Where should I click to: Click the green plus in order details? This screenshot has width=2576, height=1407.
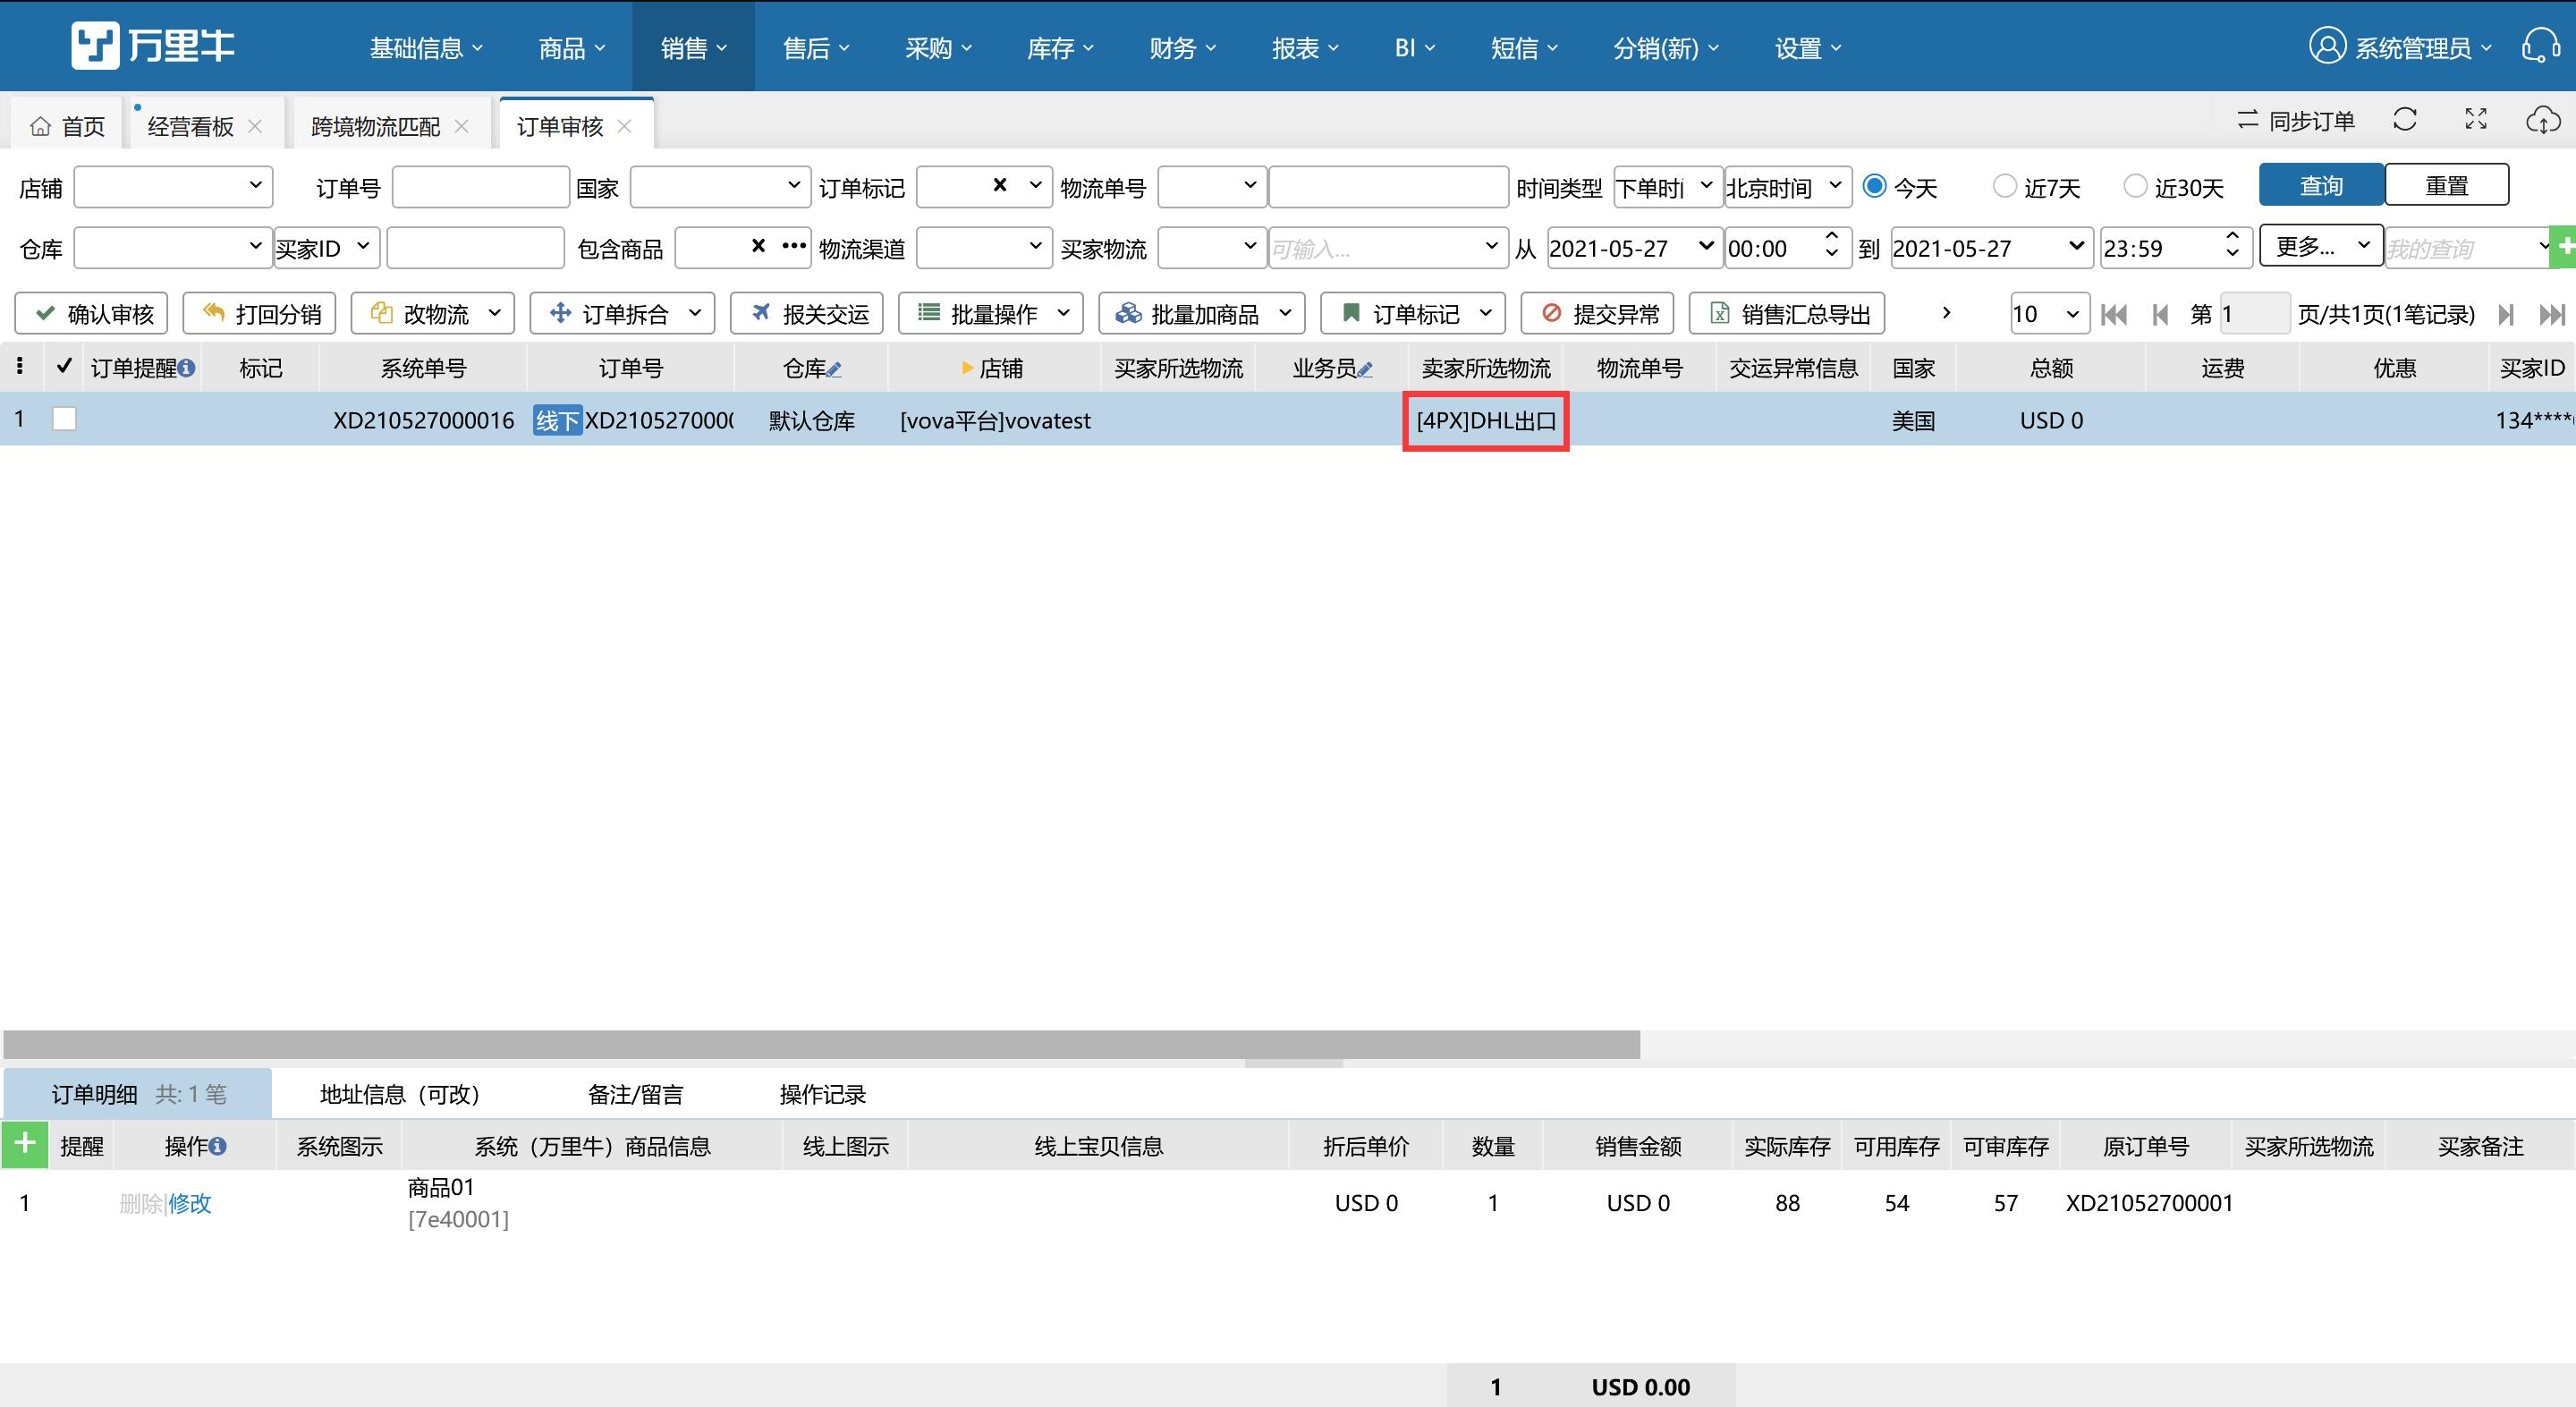point(25,1144)
